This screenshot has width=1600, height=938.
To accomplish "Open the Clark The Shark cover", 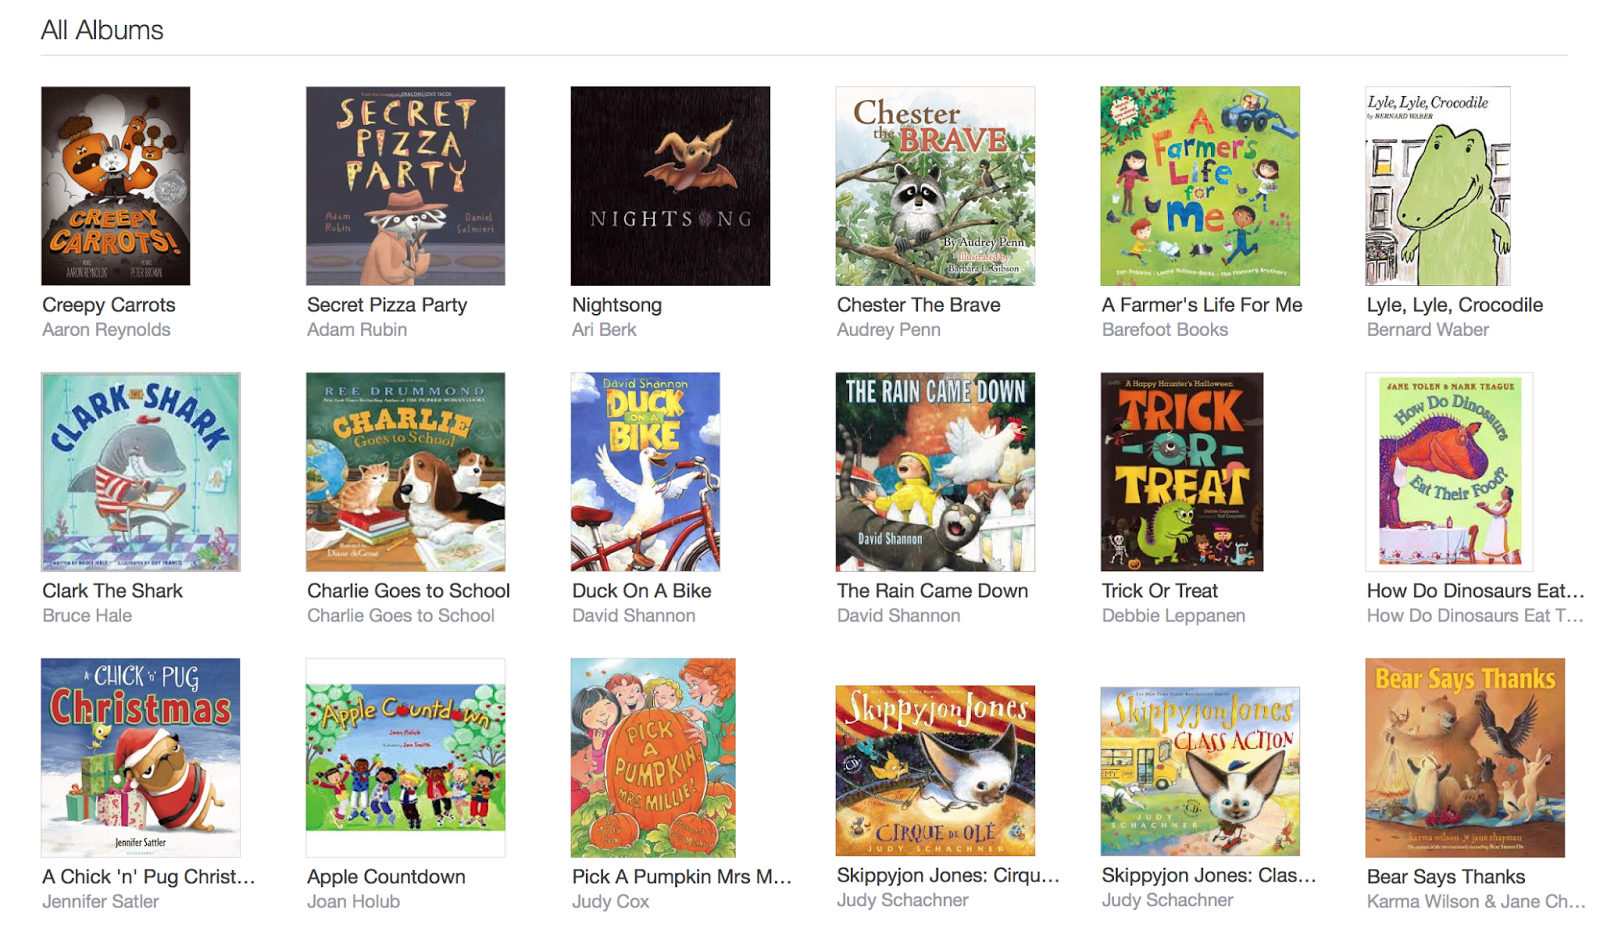I will (x=140, y=472).
